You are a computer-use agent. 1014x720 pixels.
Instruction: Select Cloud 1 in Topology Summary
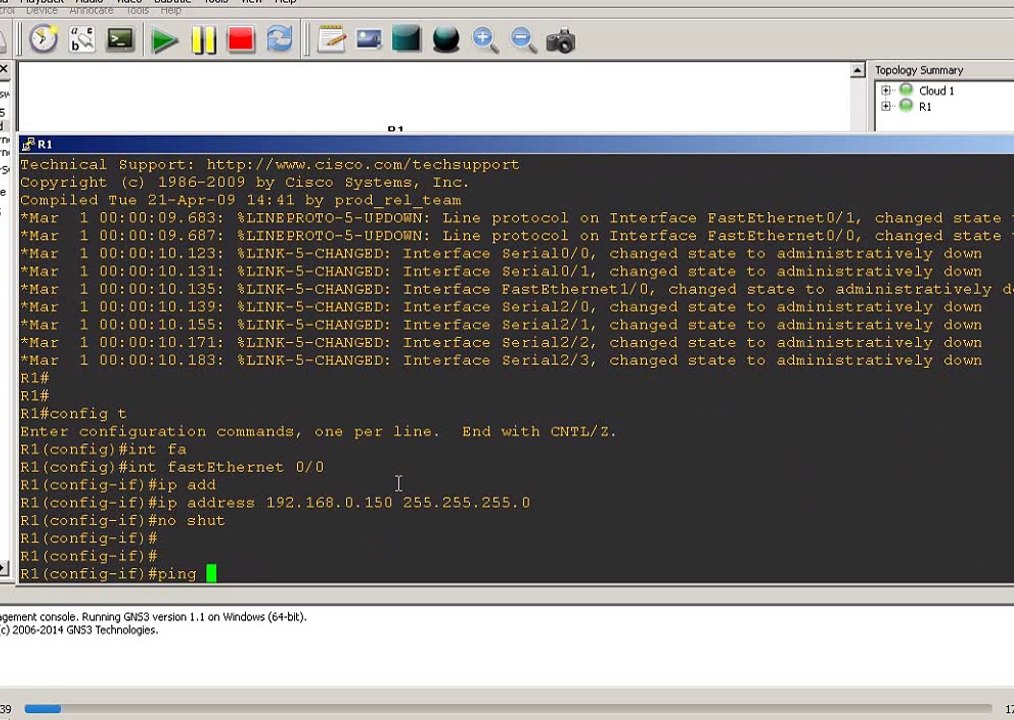(x=936, y=91)
